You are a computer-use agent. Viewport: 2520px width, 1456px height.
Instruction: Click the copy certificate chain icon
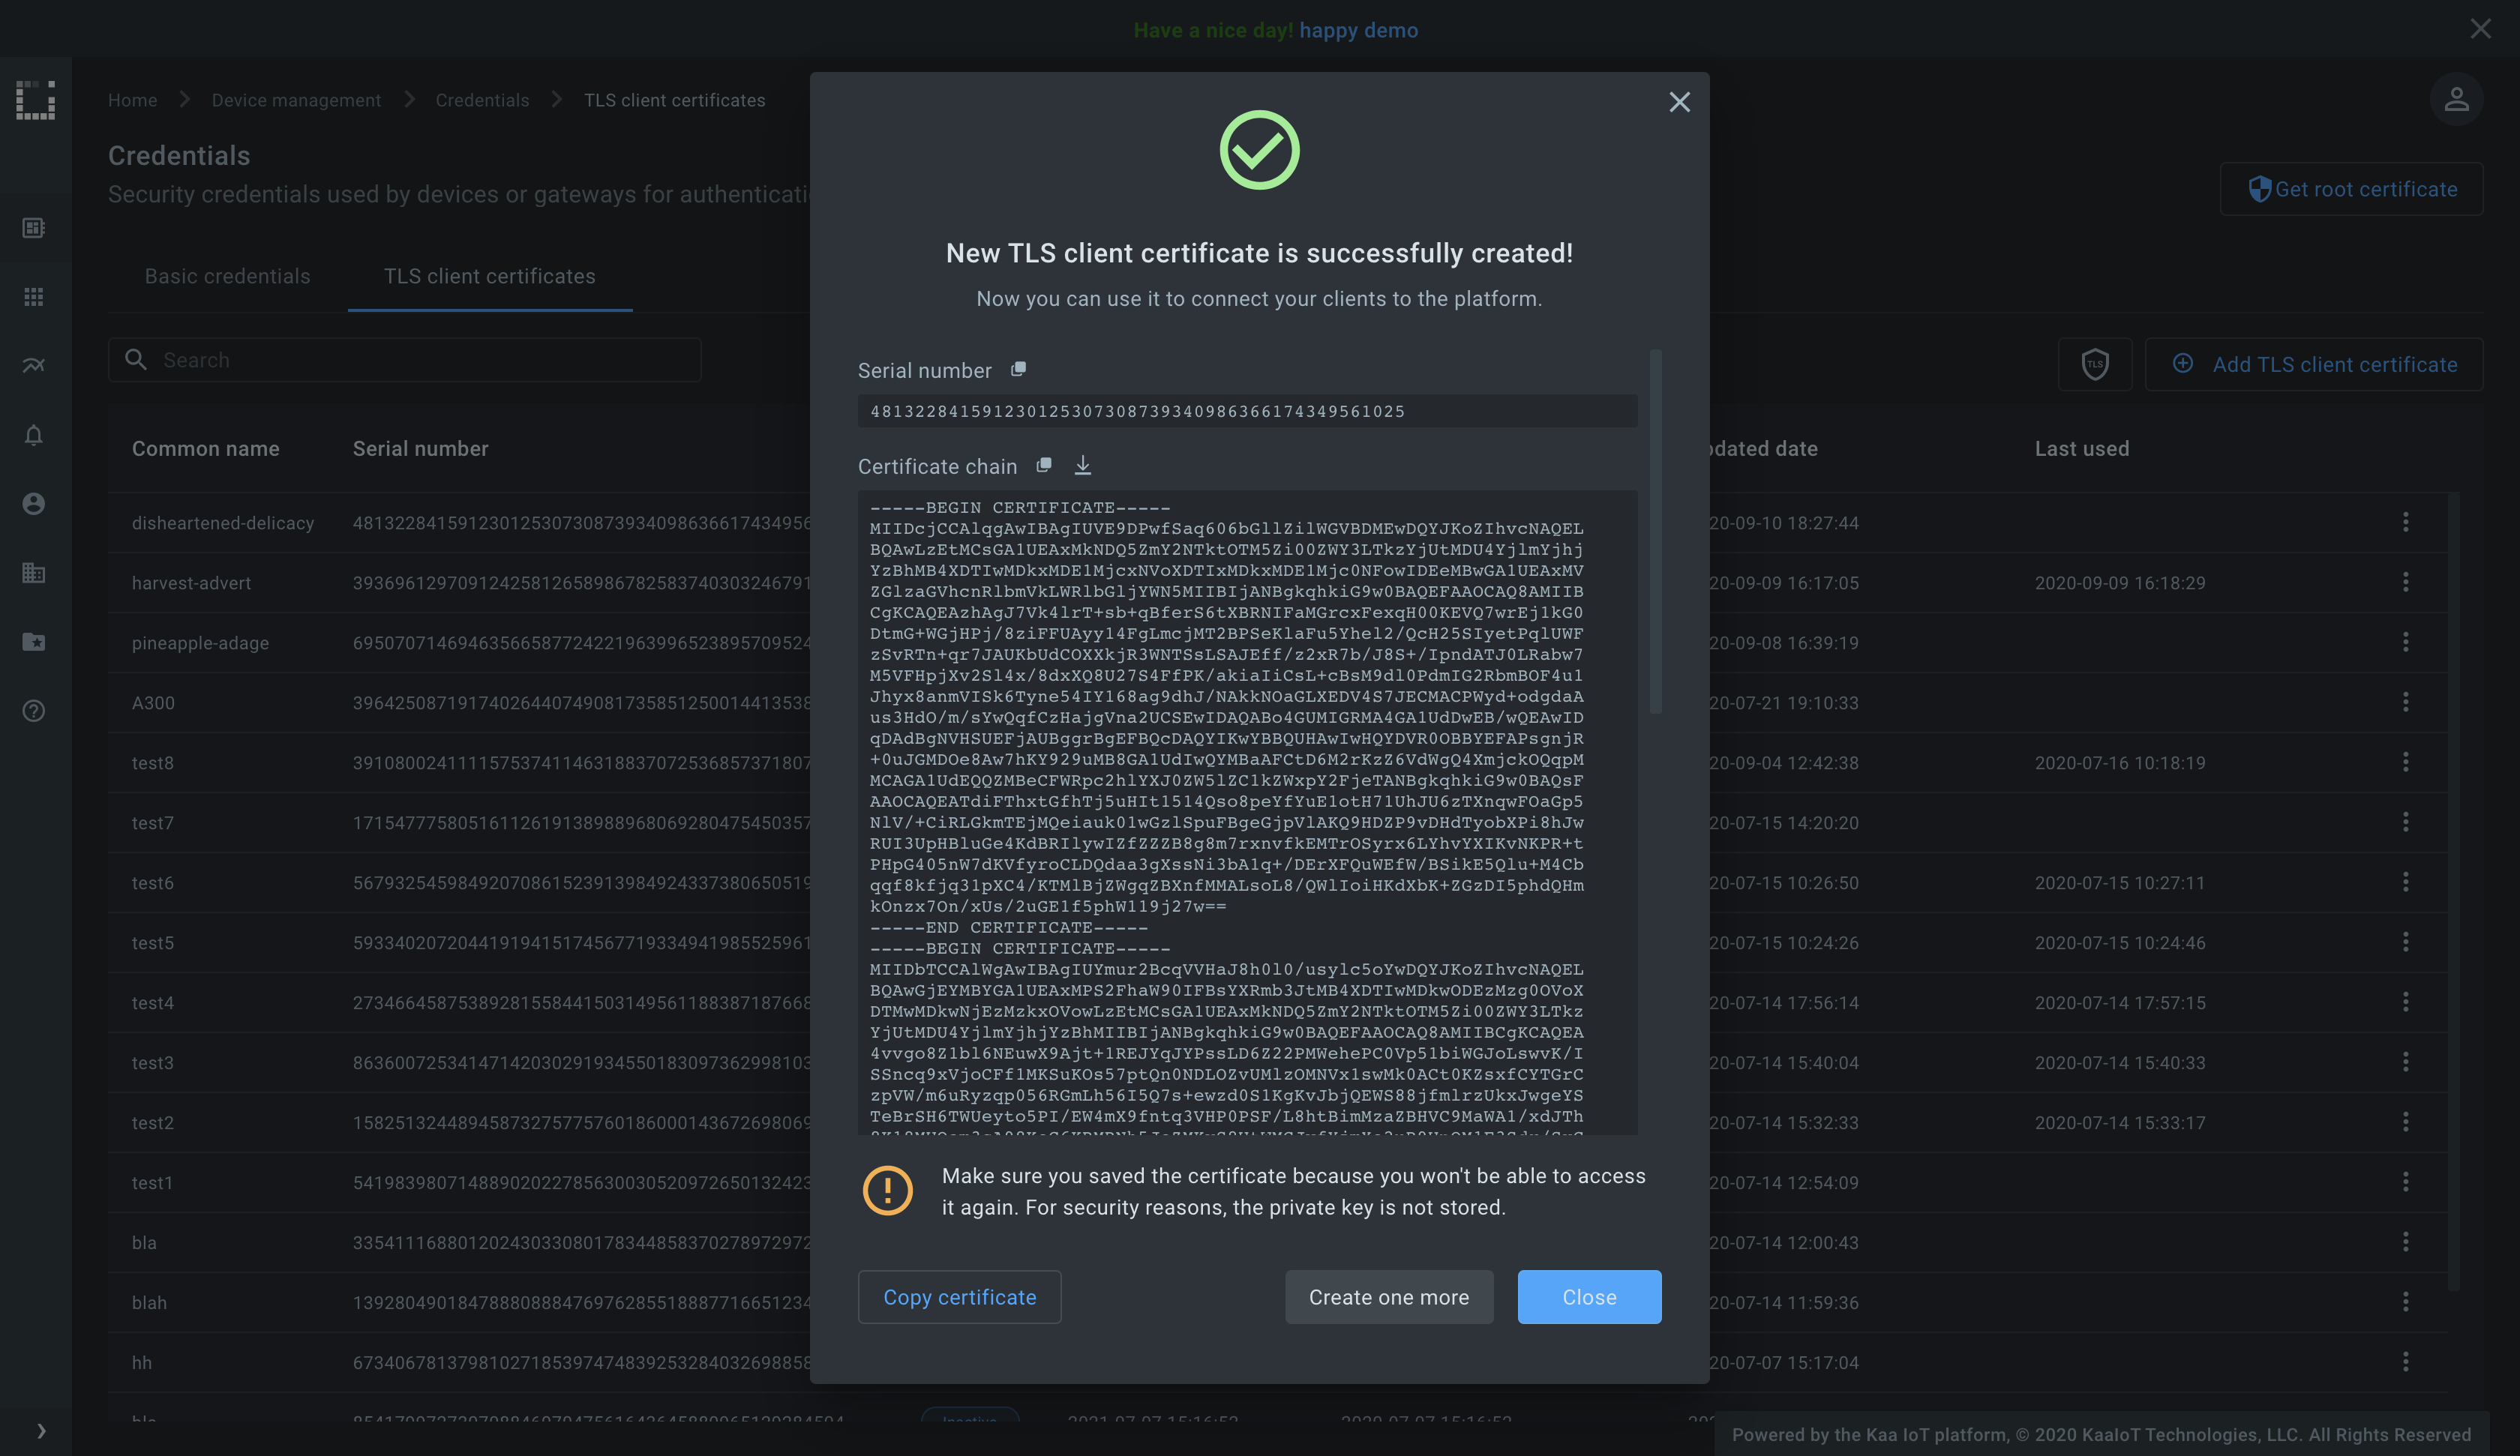pos(1043,465)
